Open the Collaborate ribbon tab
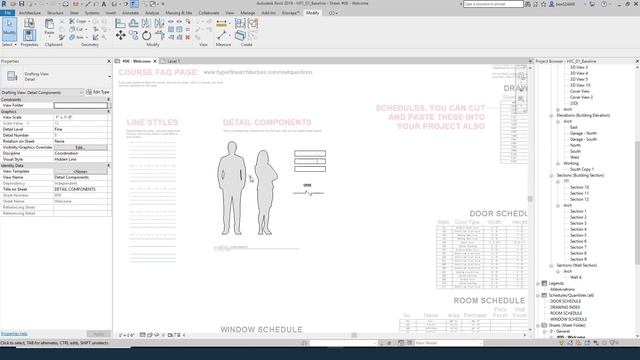This screenshot has width=640, height=360. [x=209, y=13]
